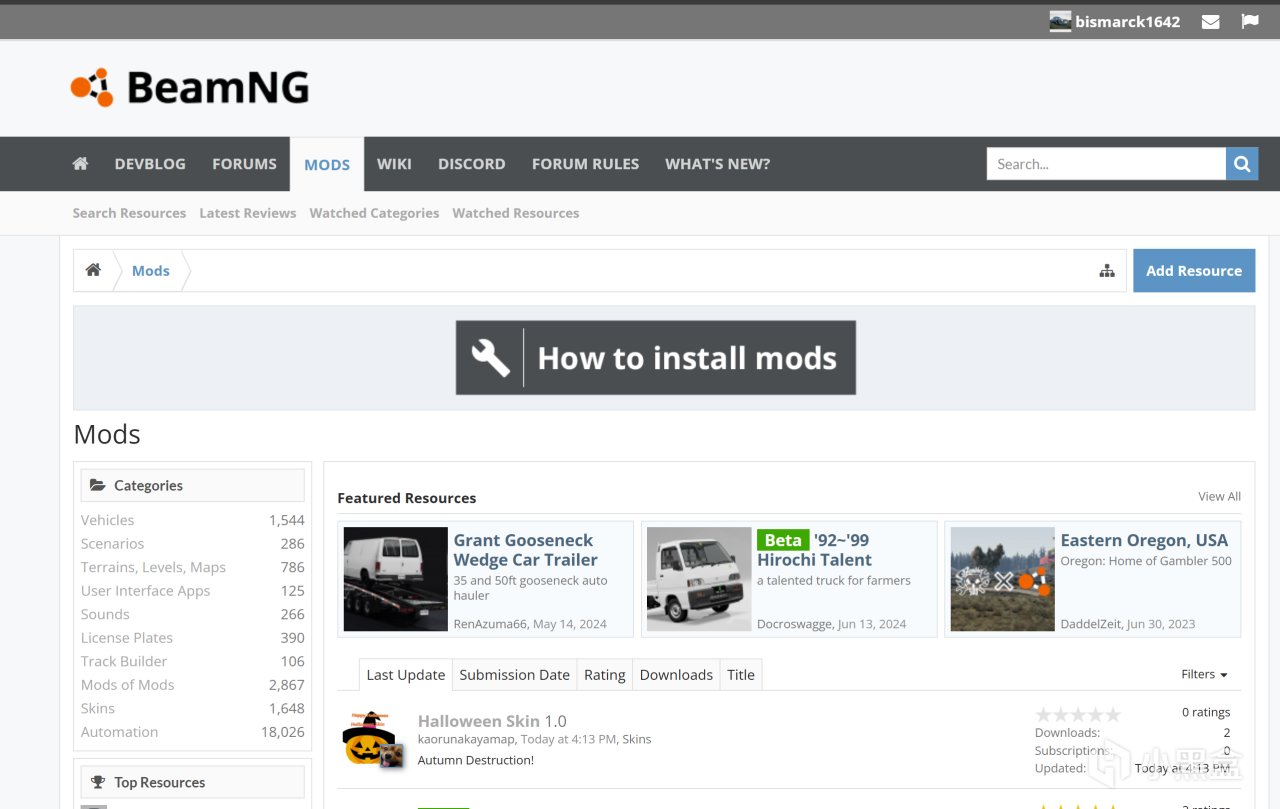Sort by Rating tab

pyautogui.click(x=605, y=675)
